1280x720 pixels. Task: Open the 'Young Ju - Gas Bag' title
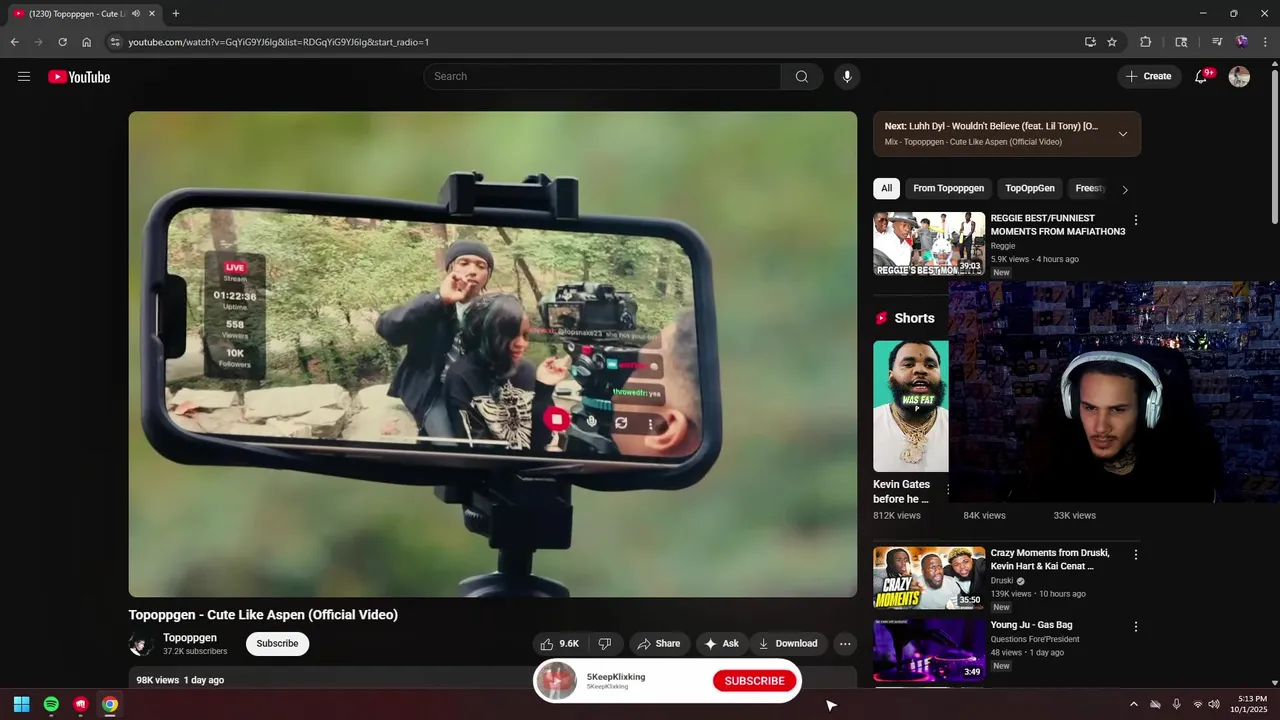(1031, 625)
